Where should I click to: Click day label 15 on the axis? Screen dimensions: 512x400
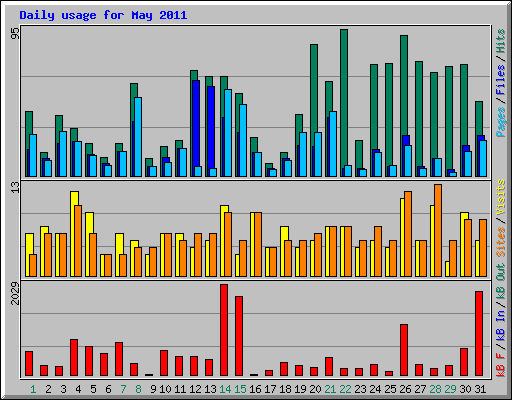(x=240, y=389)
